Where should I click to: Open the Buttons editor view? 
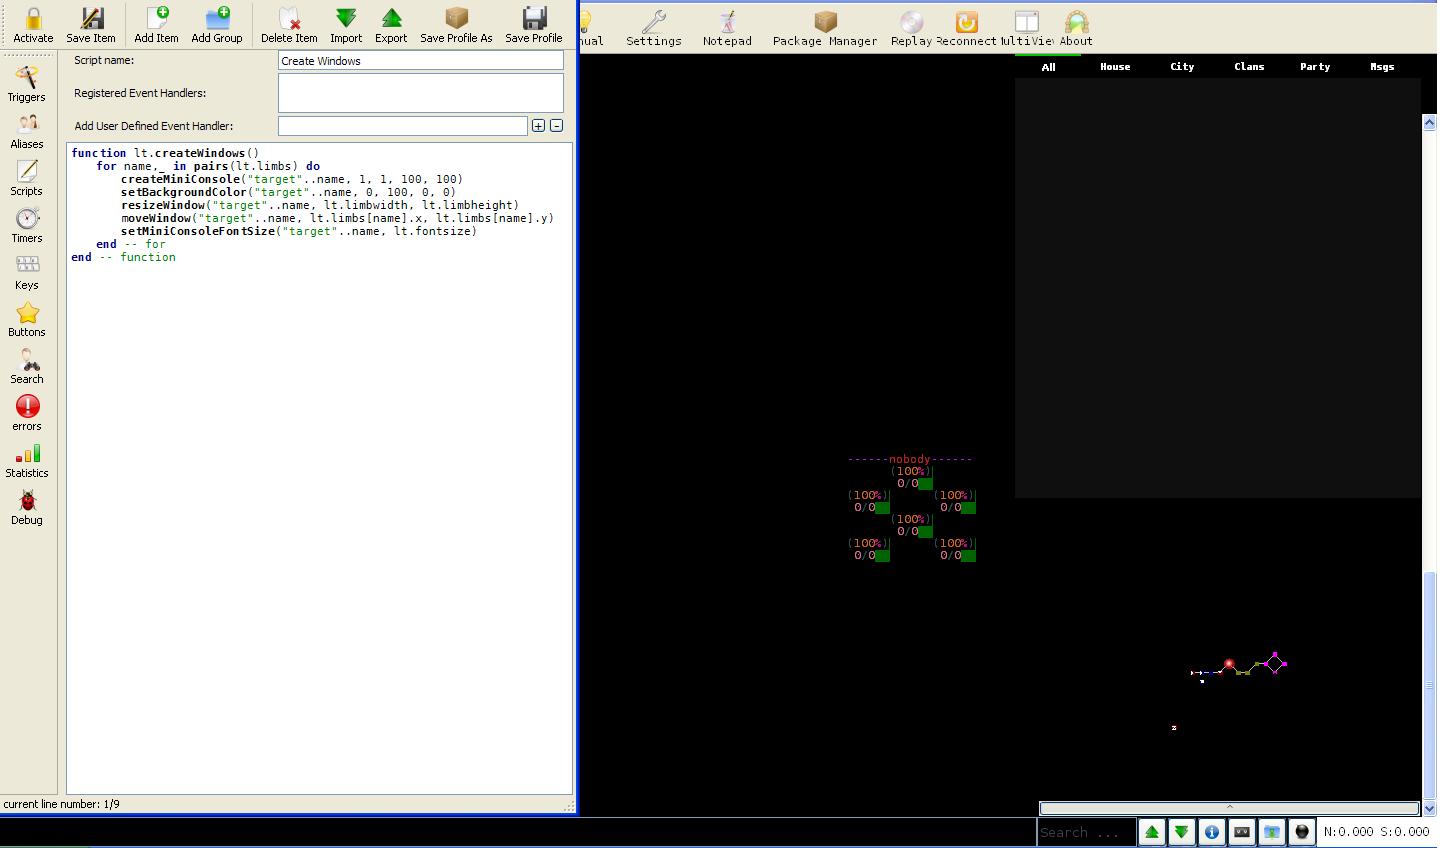27,319
